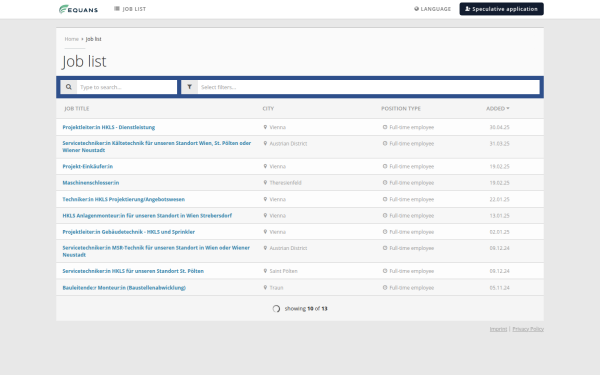
Task: Click the date 05.11.24
Action: pyautogui.click(x=499, y=288)
